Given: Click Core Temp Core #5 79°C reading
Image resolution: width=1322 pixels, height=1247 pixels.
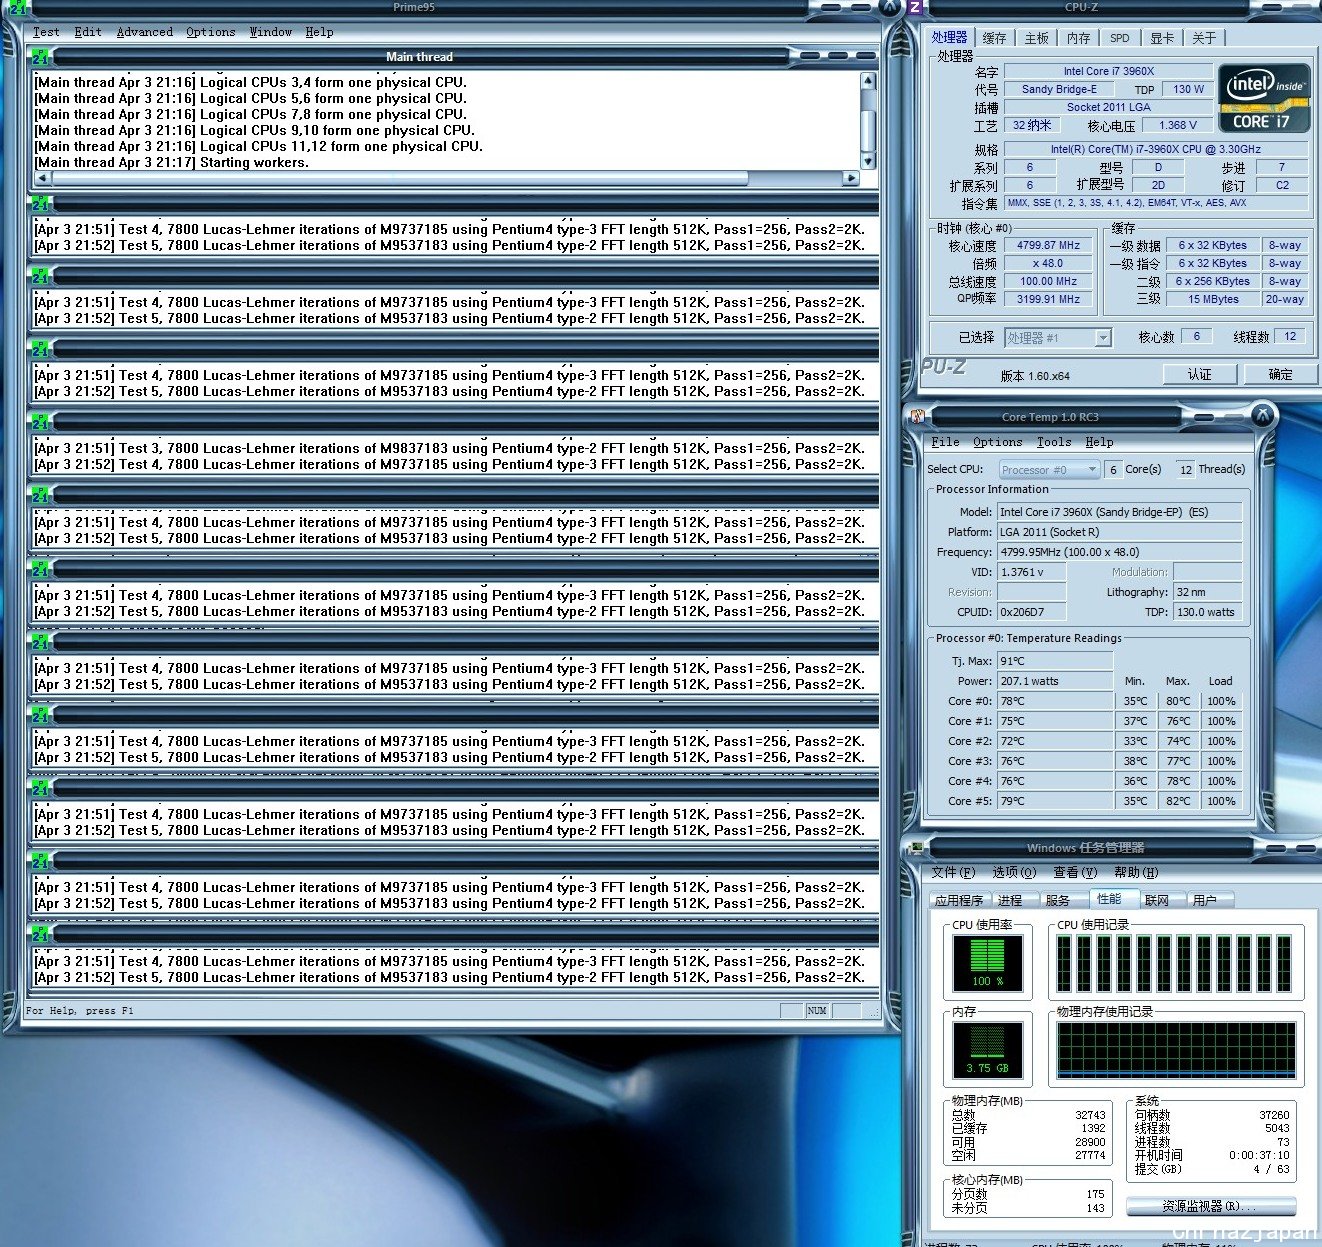Looking at the screenshot, I should point(1055,801).
